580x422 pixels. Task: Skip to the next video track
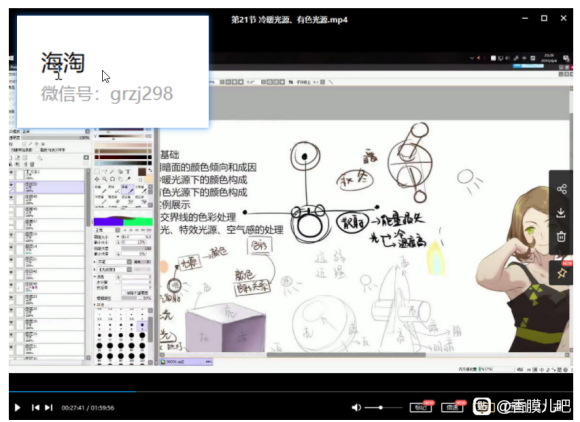click(x=48, y=408)
